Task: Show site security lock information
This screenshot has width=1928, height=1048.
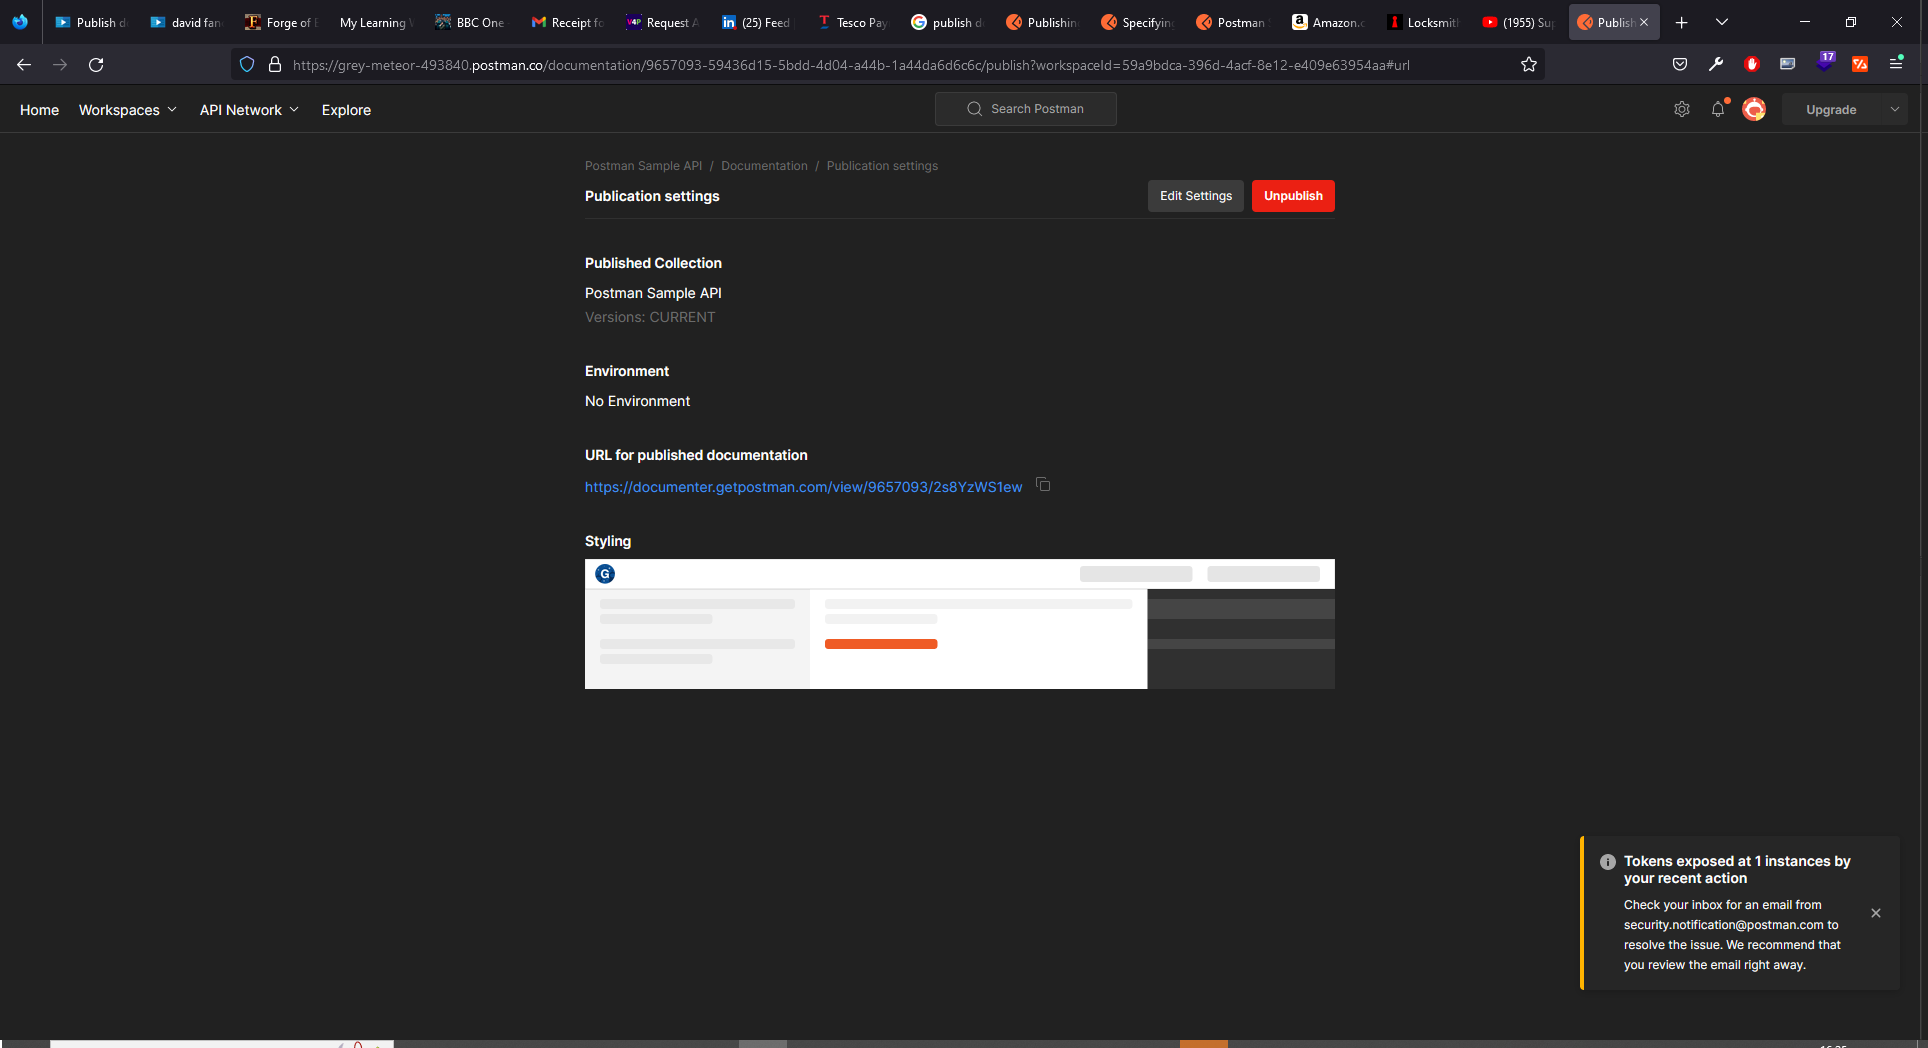Action: 275,65
